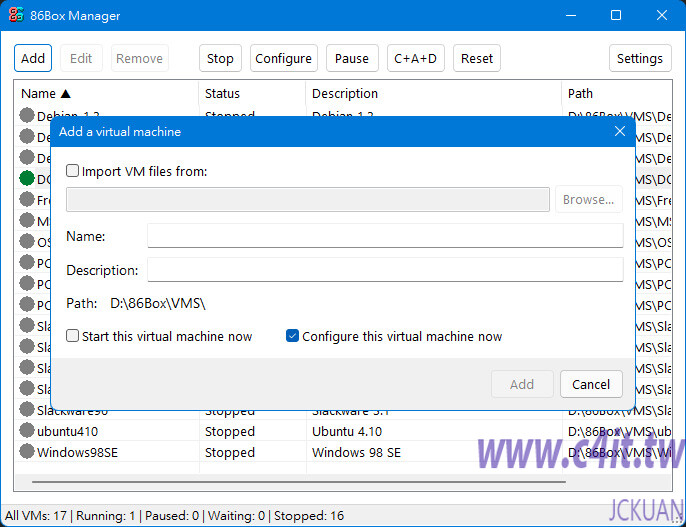Viewport: 686px width, 527px height.
Task: Click the All VMs: 17 status text
Action: [x=35, y=516]
